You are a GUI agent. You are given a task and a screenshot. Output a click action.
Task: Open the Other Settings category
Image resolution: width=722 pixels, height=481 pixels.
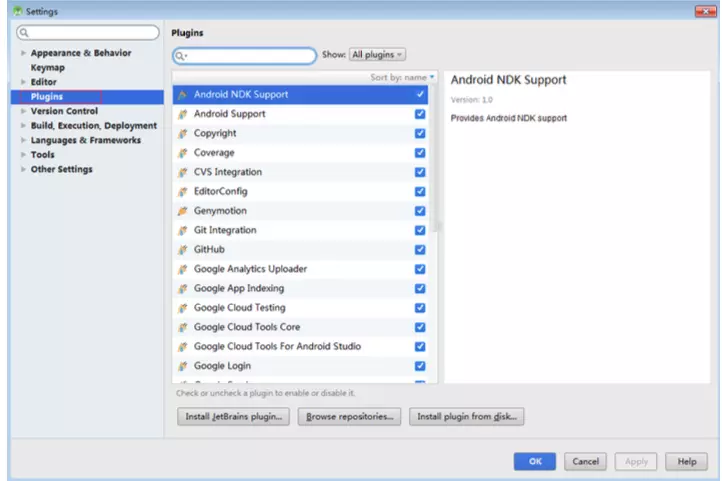[61, 169]
